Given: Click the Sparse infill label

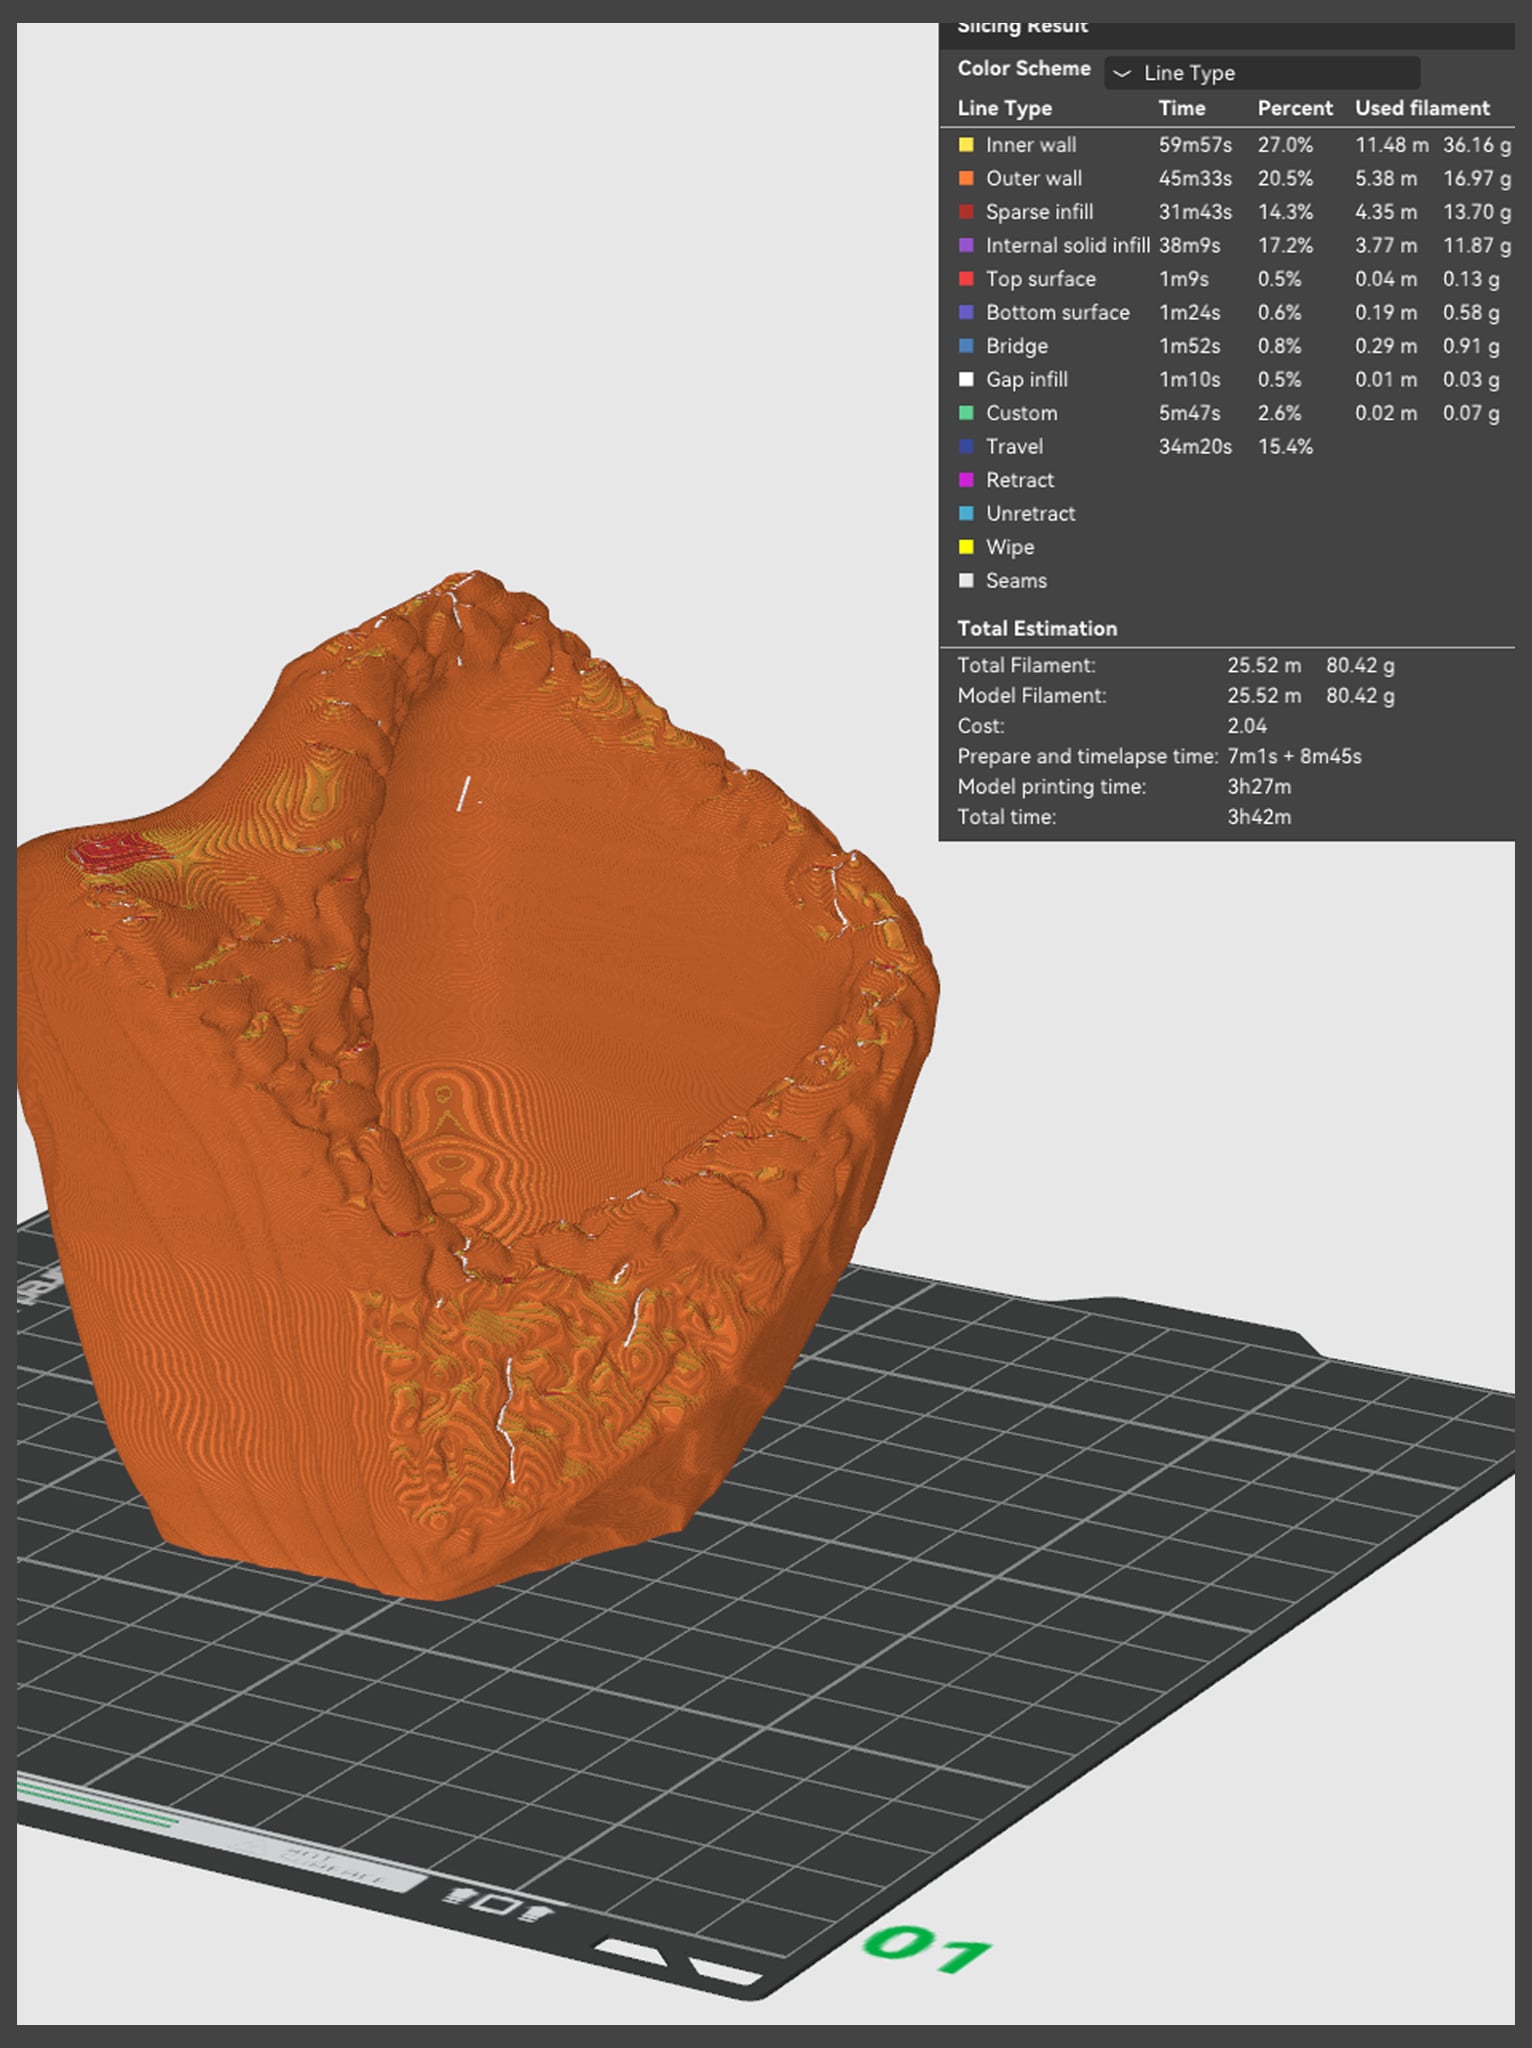Looking at the screenshot, I should [x=1039, y=212].
